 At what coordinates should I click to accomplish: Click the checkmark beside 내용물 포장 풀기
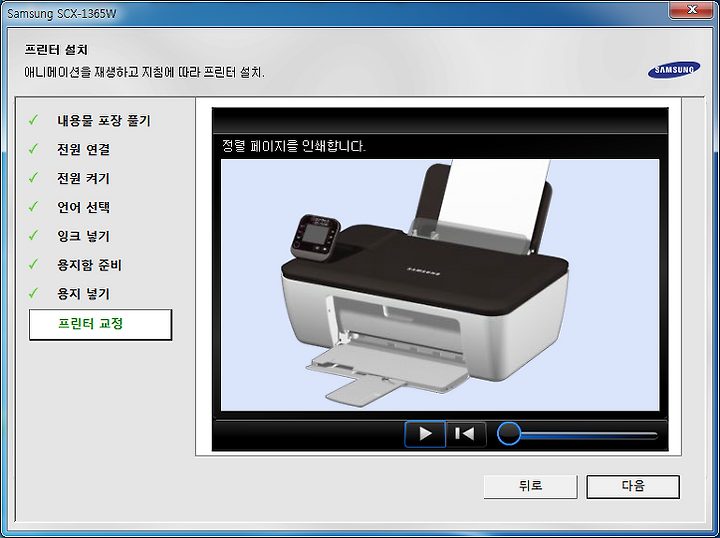coord(33,120)
